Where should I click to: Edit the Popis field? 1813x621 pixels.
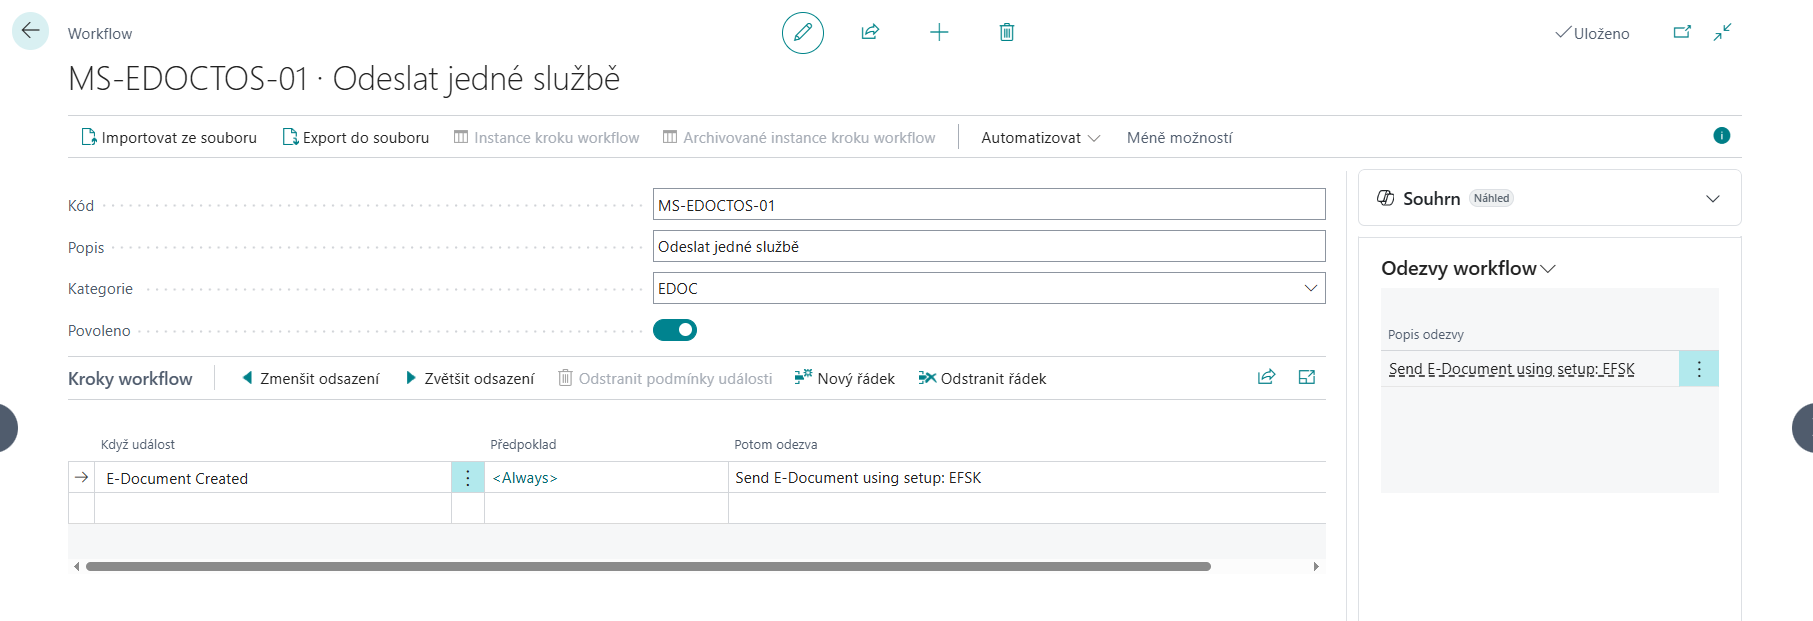[x=989, y=246]
